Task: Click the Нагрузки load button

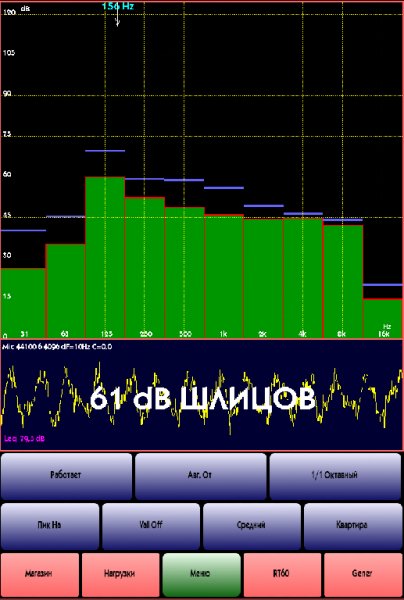Action: click(121, 575)
